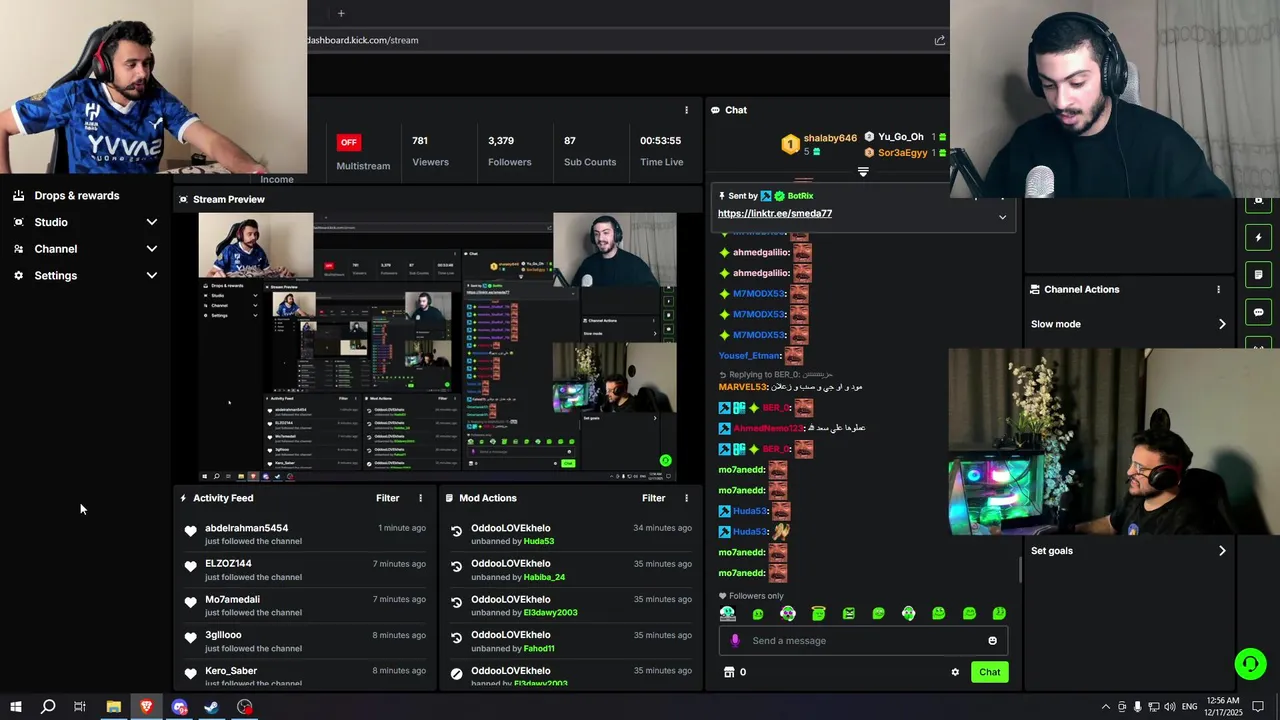1280x720 pixels.
Task: Expand the chat leaderboard toggle arrow
Action: (x=863, y=172)
